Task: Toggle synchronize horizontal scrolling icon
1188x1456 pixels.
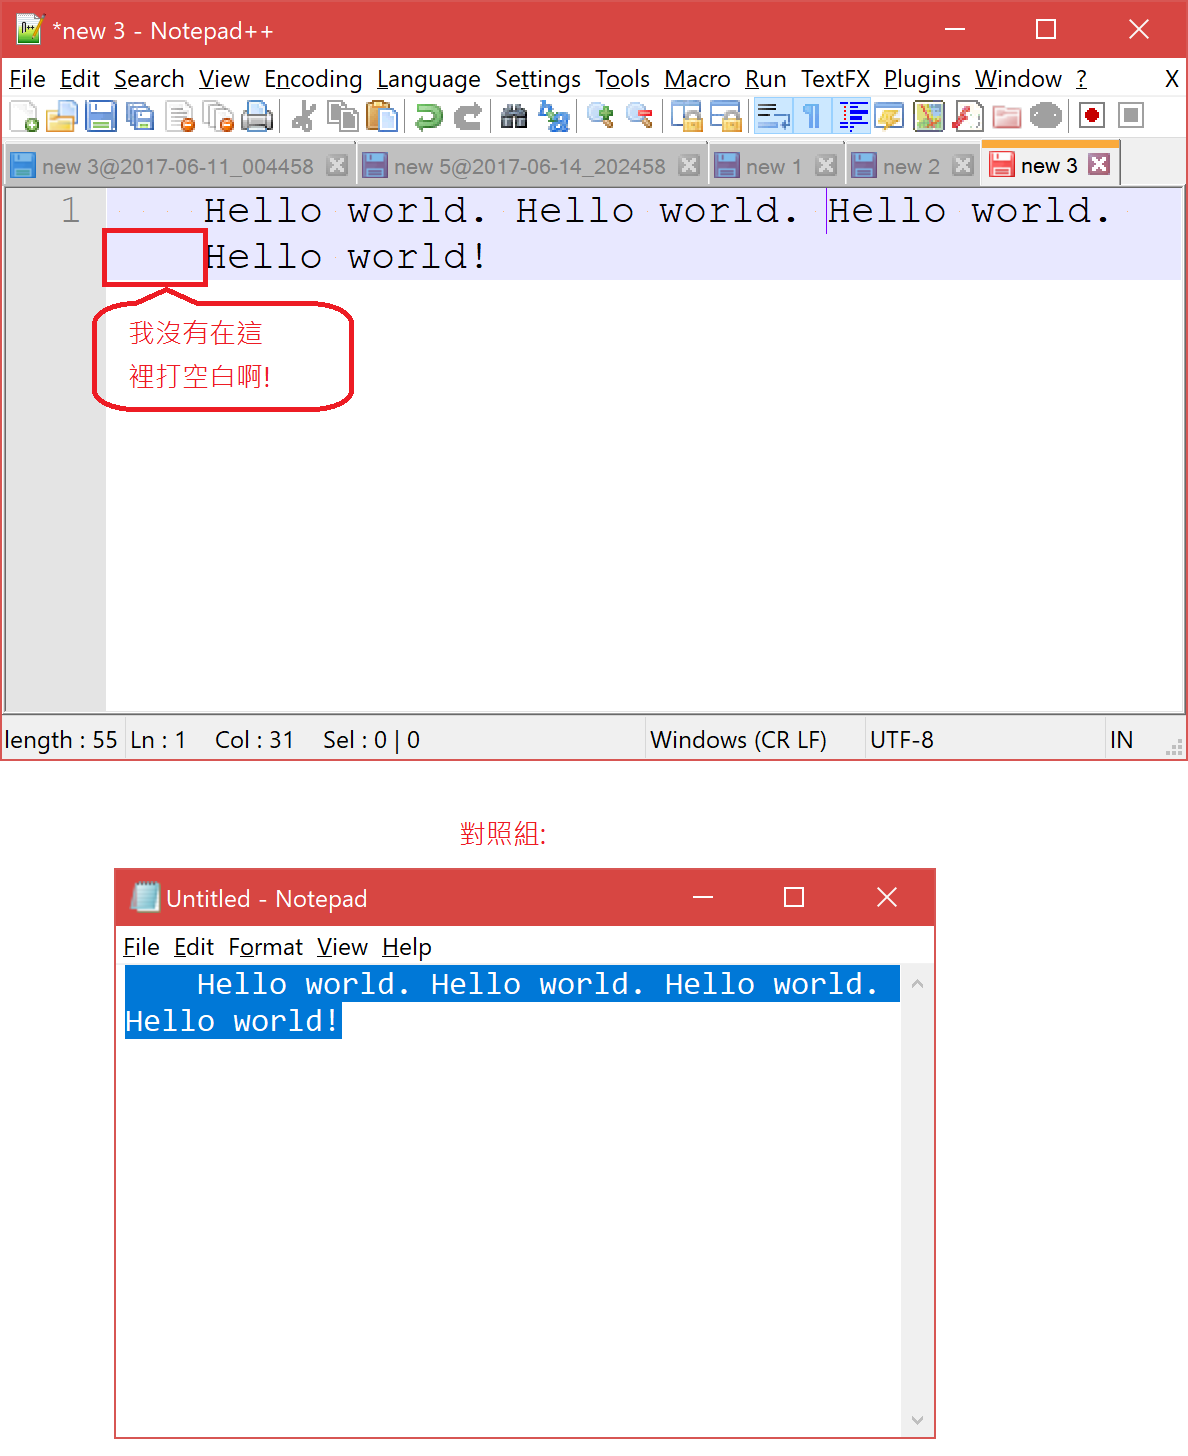Action: [725, 117]
